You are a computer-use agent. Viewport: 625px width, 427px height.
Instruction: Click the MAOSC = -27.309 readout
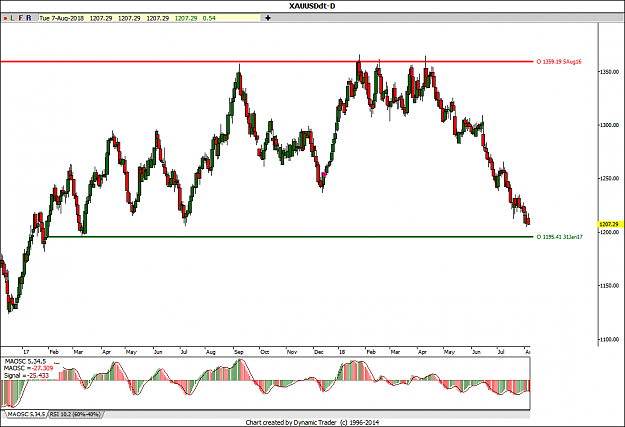click(28, 368)
